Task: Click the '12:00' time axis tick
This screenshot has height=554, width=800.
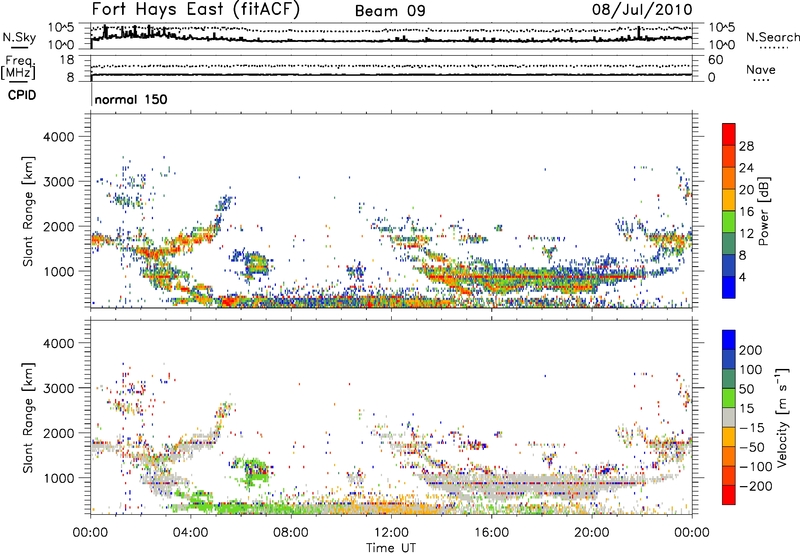Action: tap(391, 533)
